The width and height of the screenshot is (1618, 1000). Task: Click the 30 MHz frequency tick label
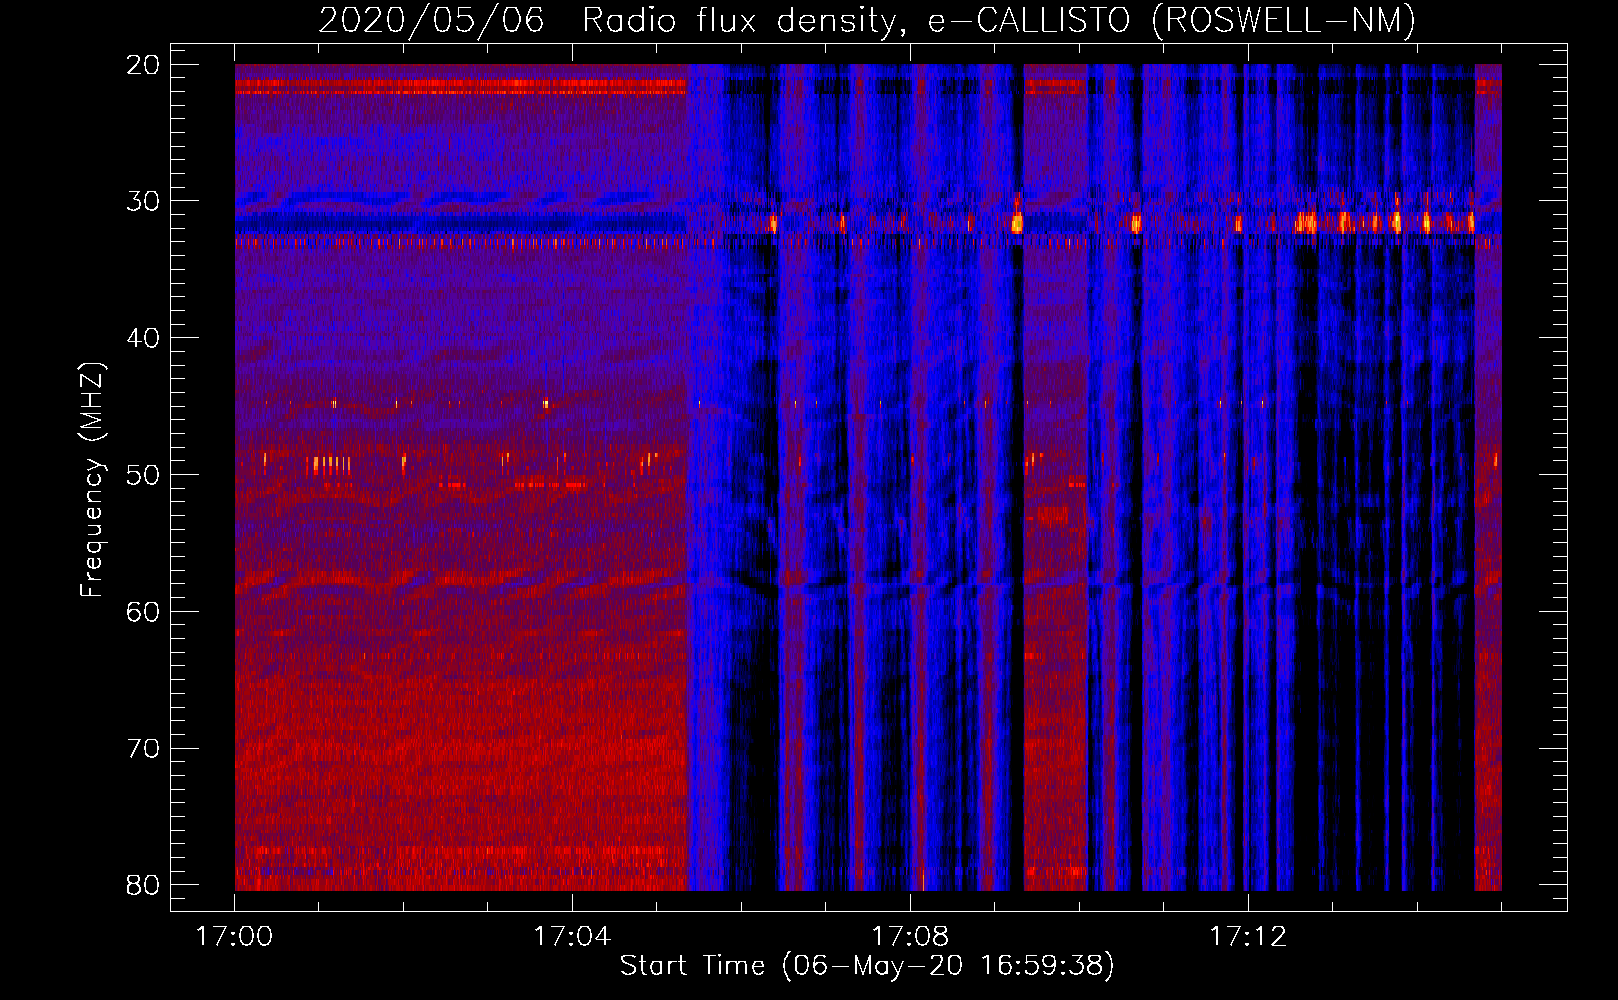click(144, 202)
